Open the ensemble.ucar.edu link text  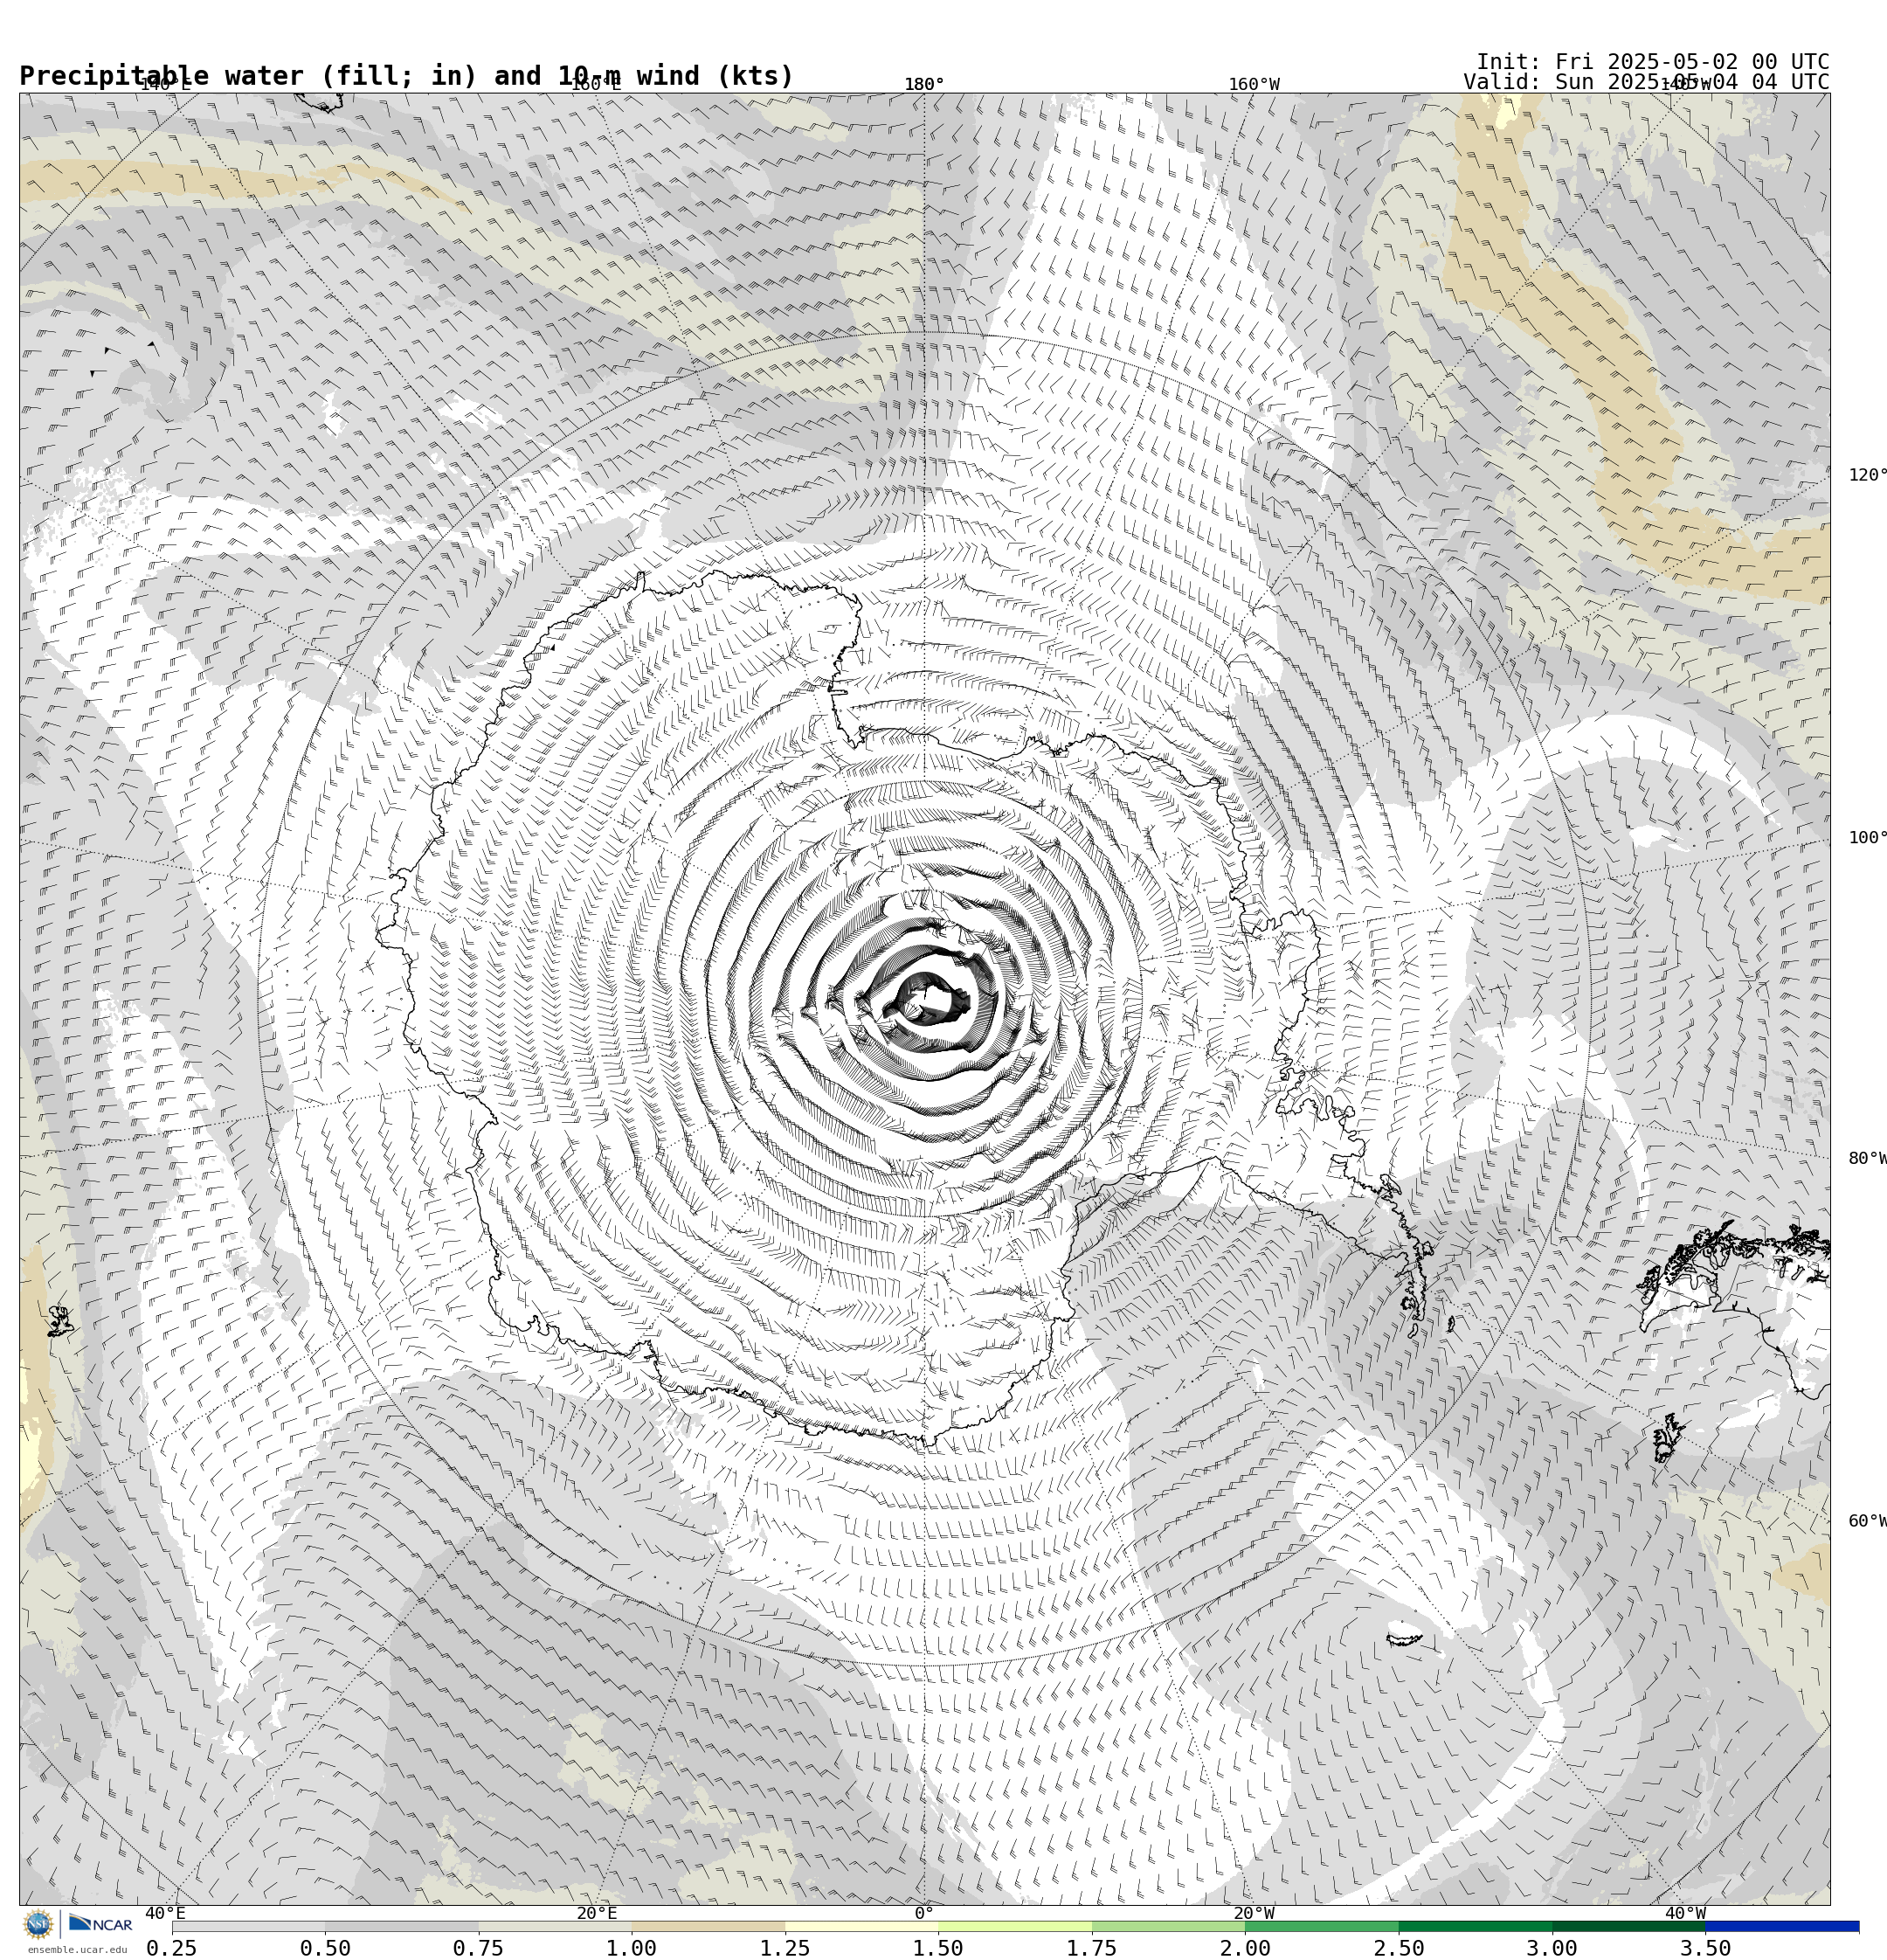click(77, 1950)
